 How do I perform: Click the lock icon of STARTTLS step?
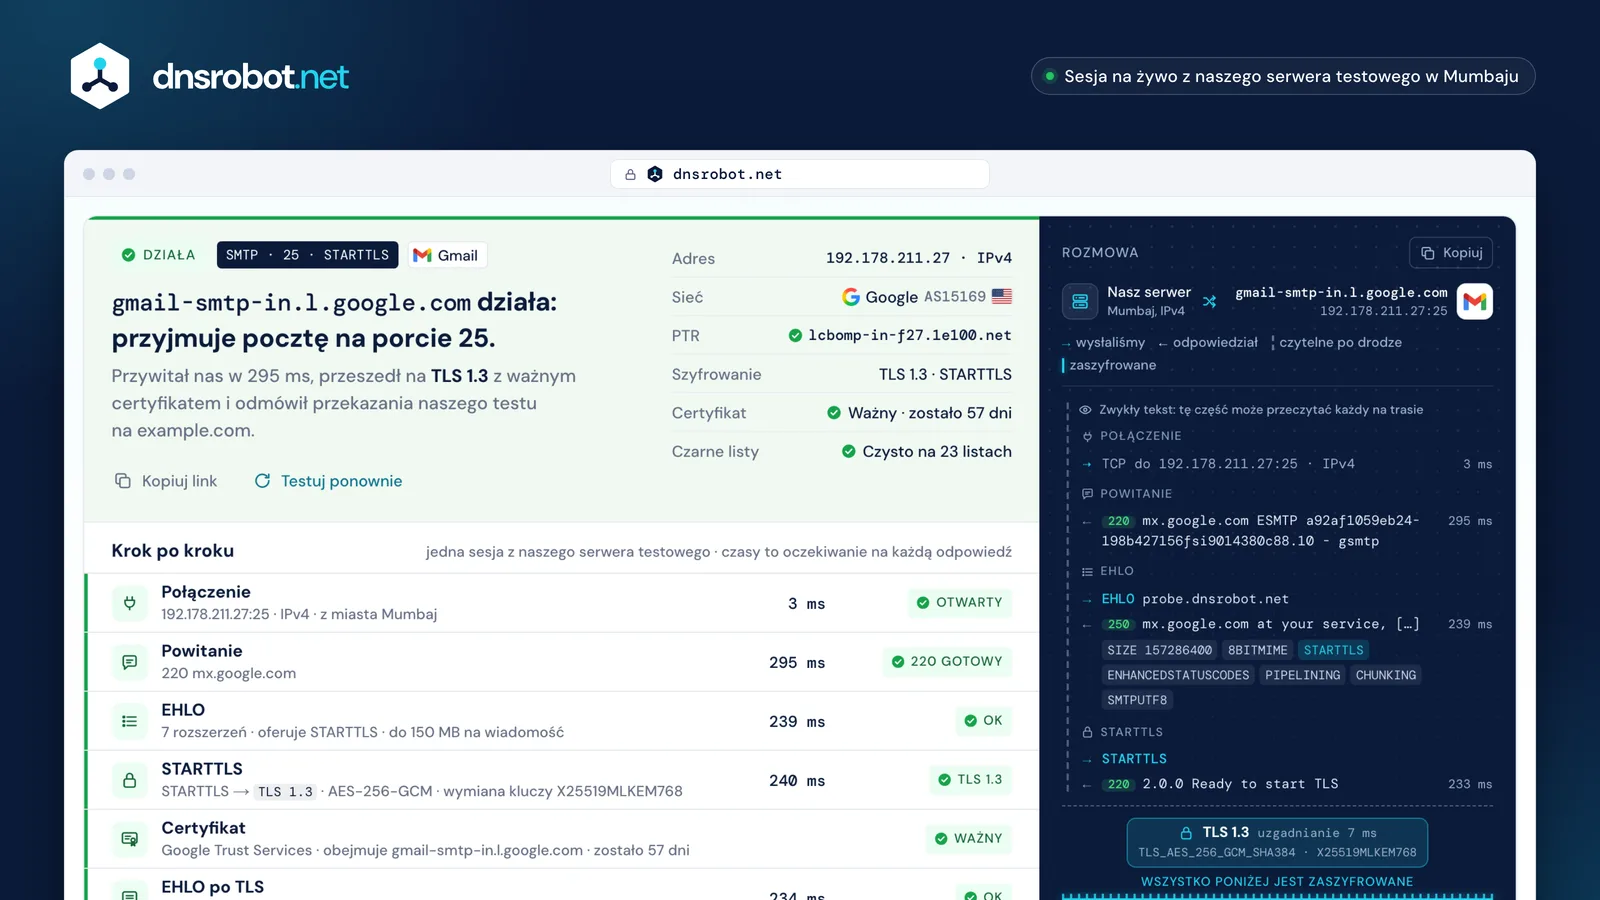tap(129, 780)
